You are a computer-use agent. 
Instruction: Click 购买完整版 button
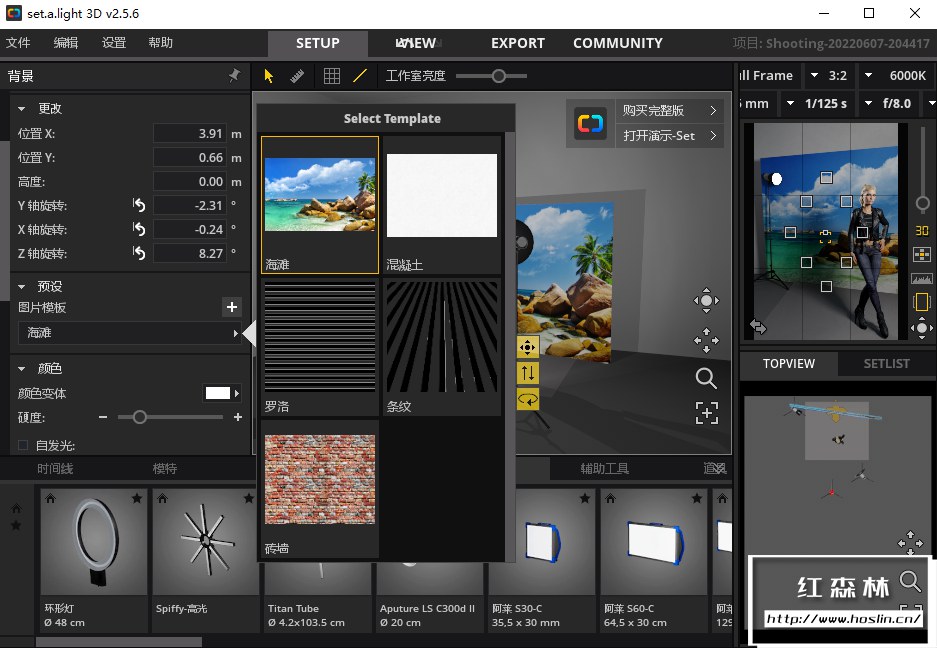click(669, 111)
